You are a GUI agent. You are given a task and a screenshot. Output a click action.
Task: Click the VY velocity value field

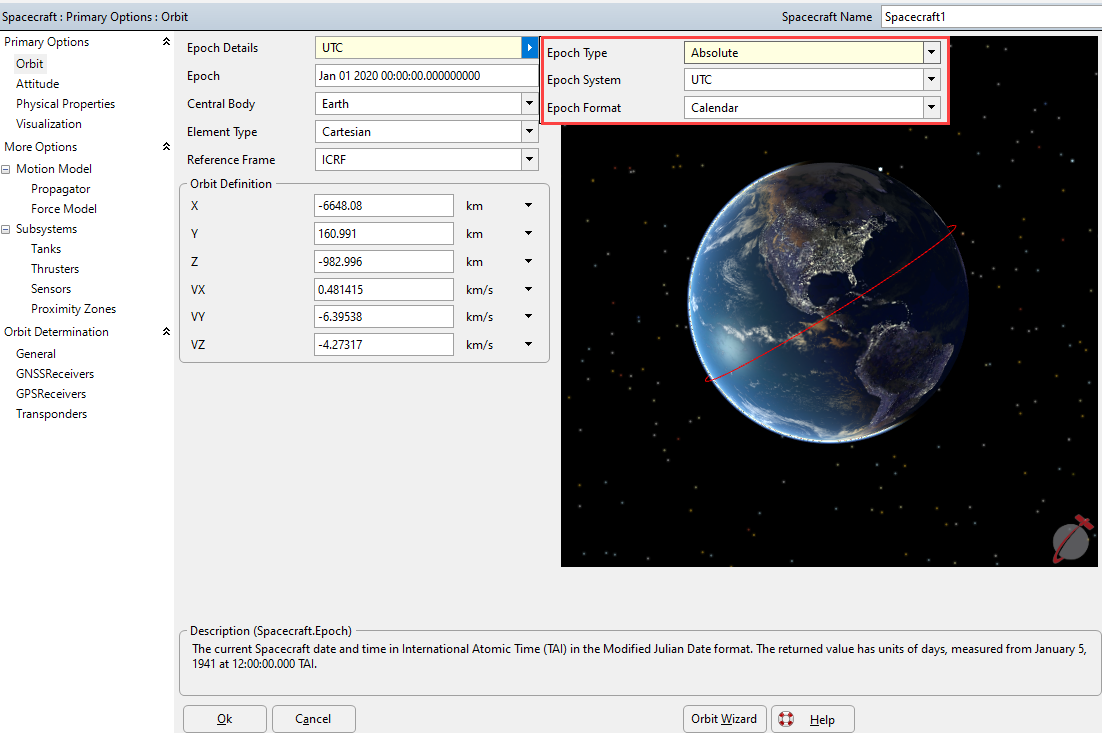click(384, 317)
